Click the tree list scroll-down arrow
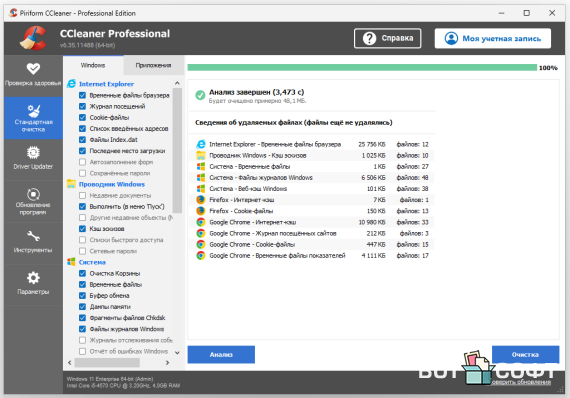 pyautogui.click(x=177, y=353)
